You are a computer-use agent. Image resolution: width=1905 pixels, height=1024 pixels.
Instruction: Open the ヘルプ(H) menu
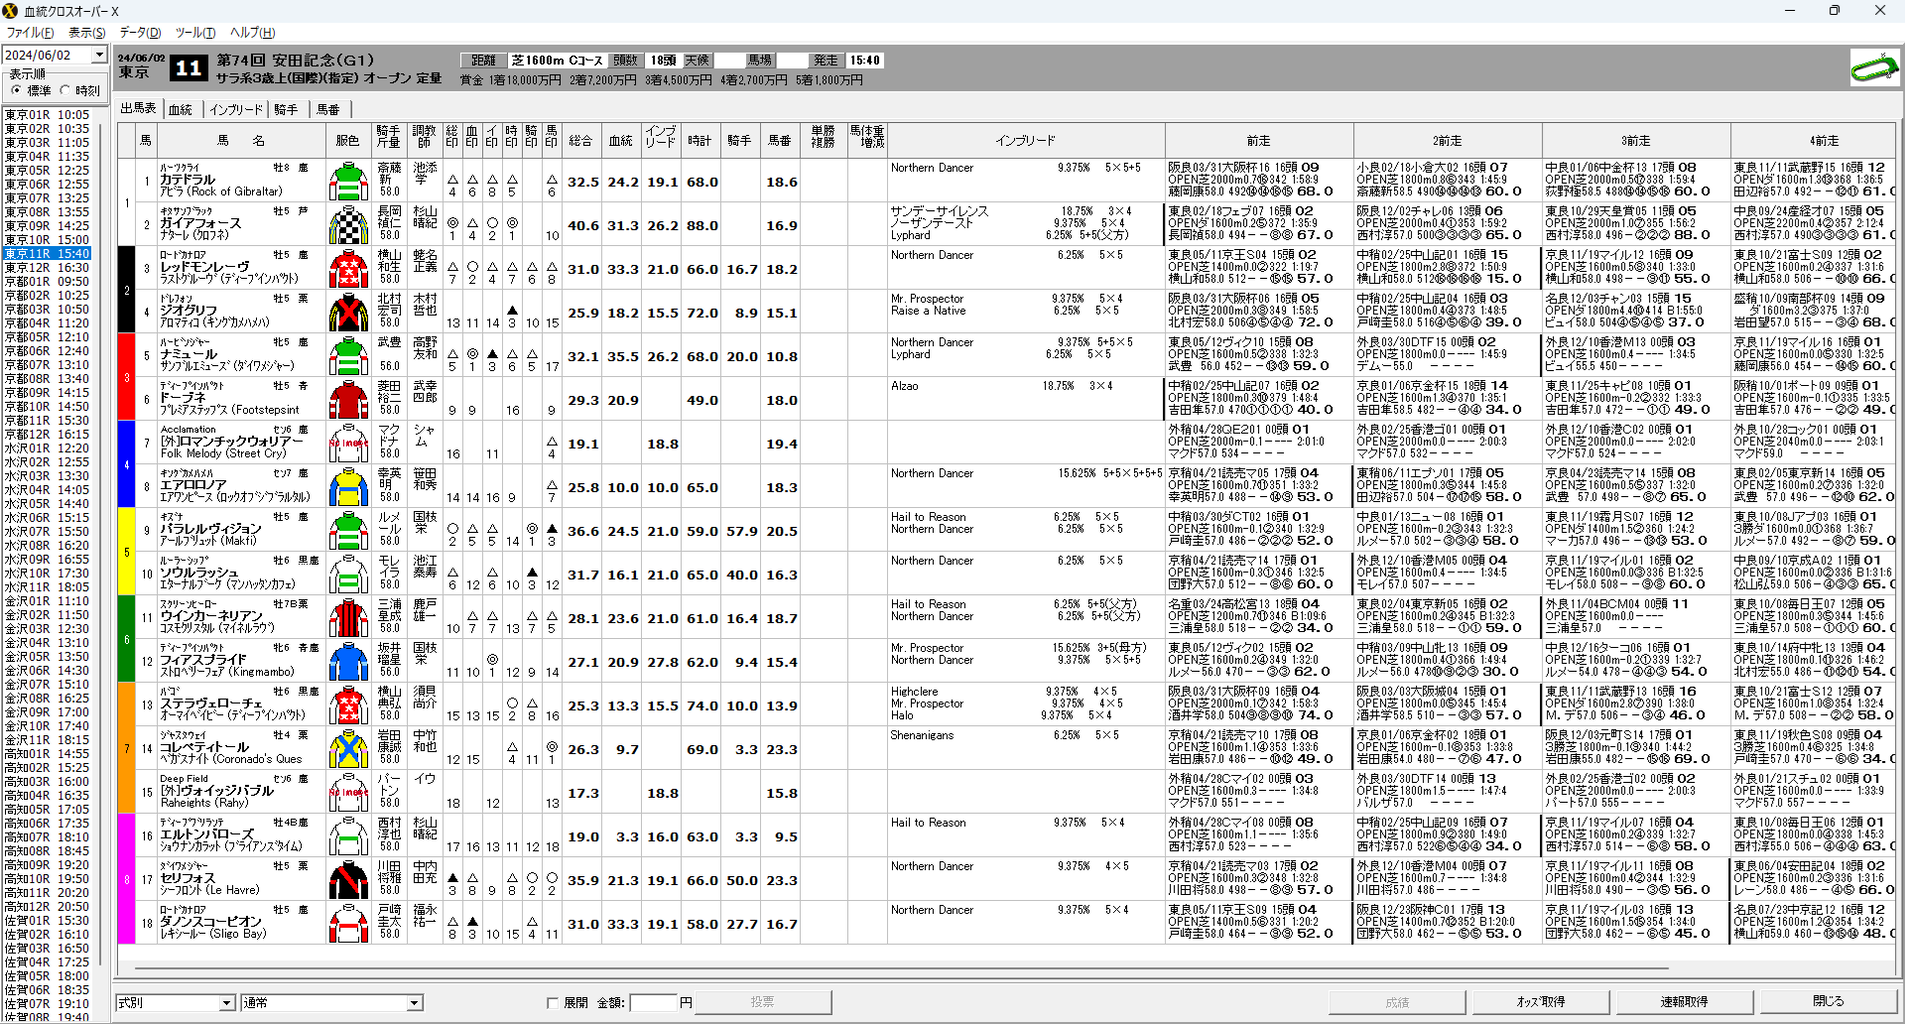click(x=252, y=33)
